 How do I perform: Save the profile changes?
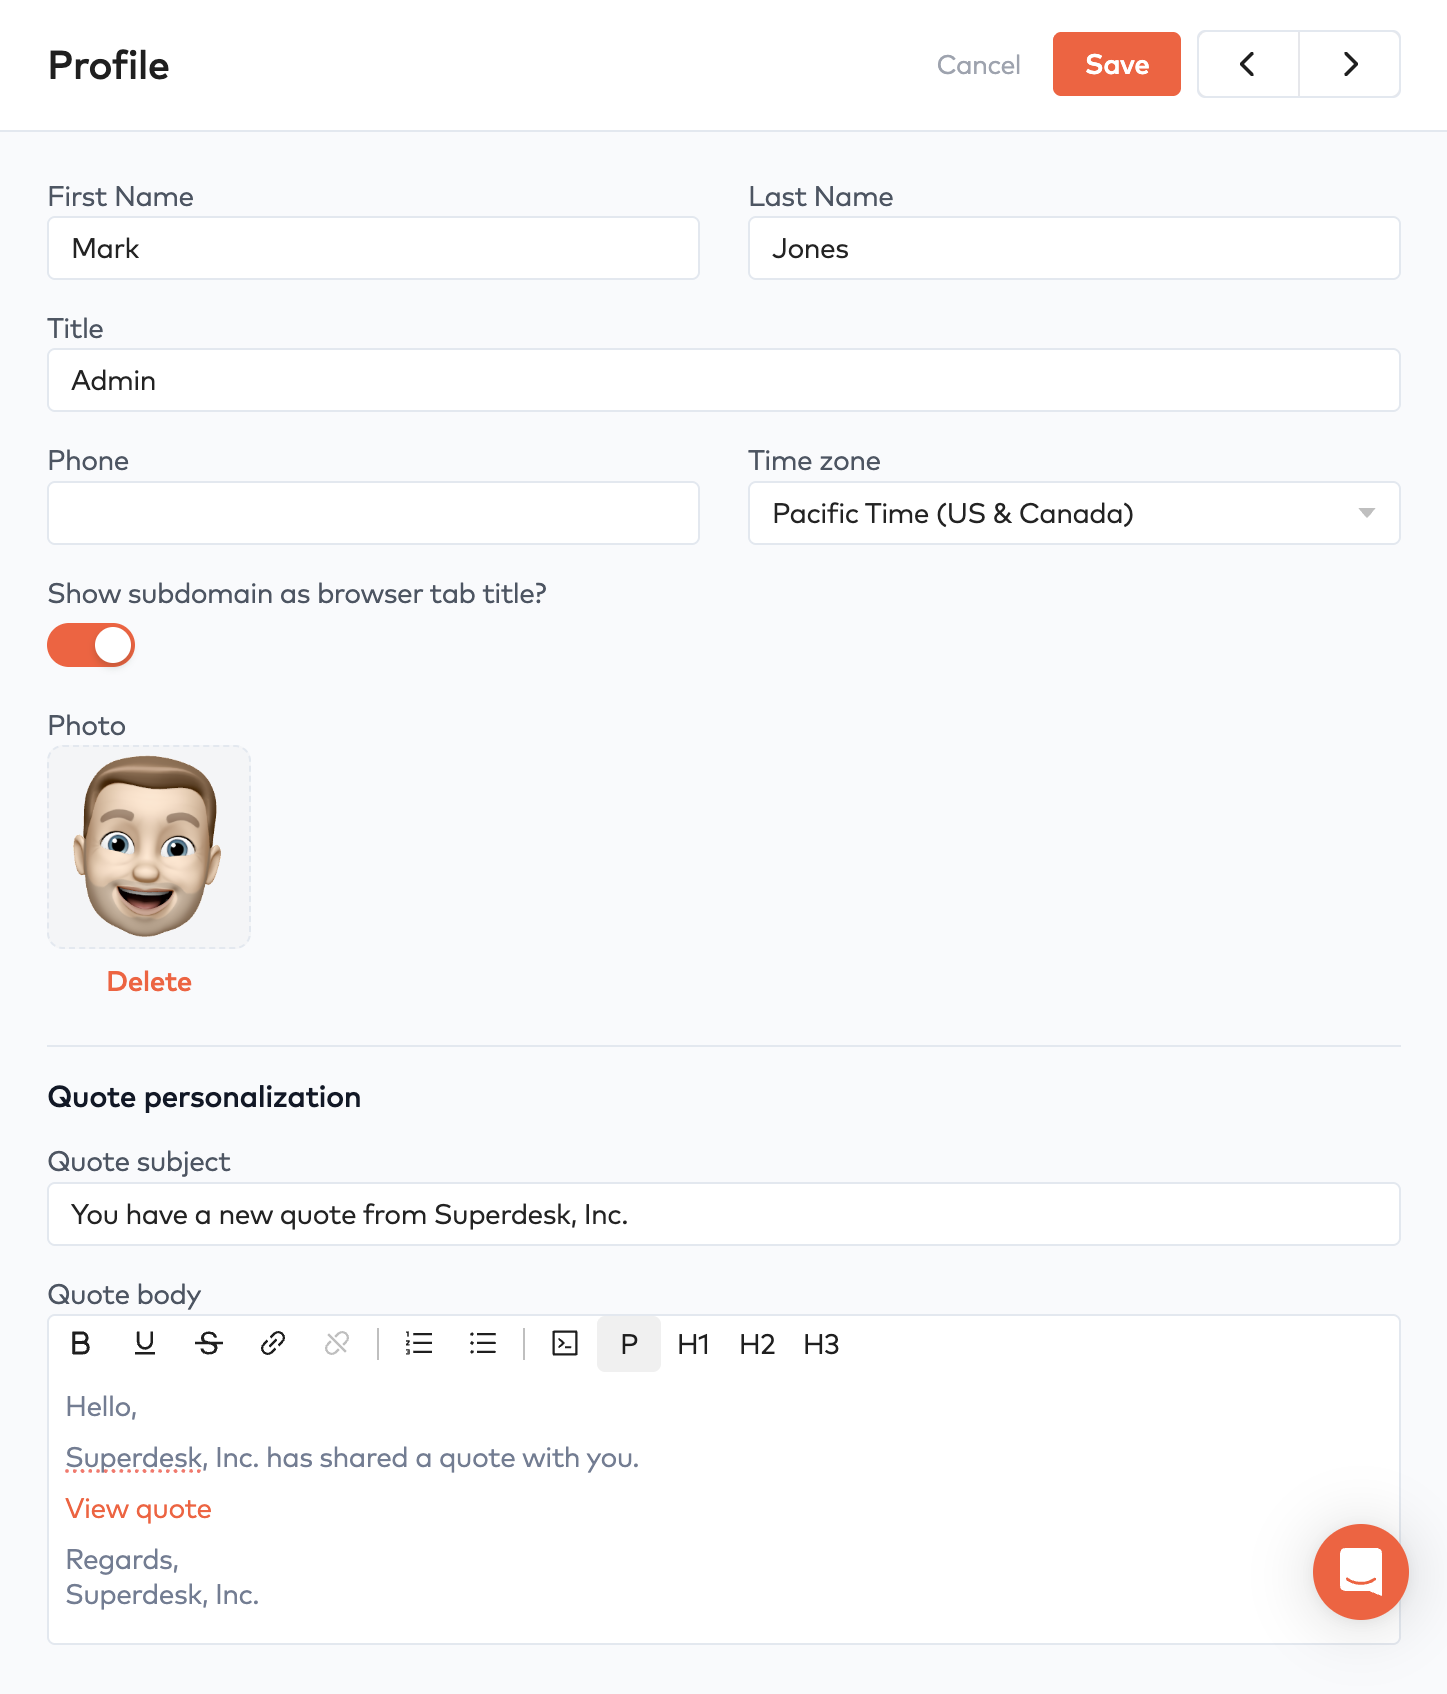pyautogui.click(x=1116, y=64)
